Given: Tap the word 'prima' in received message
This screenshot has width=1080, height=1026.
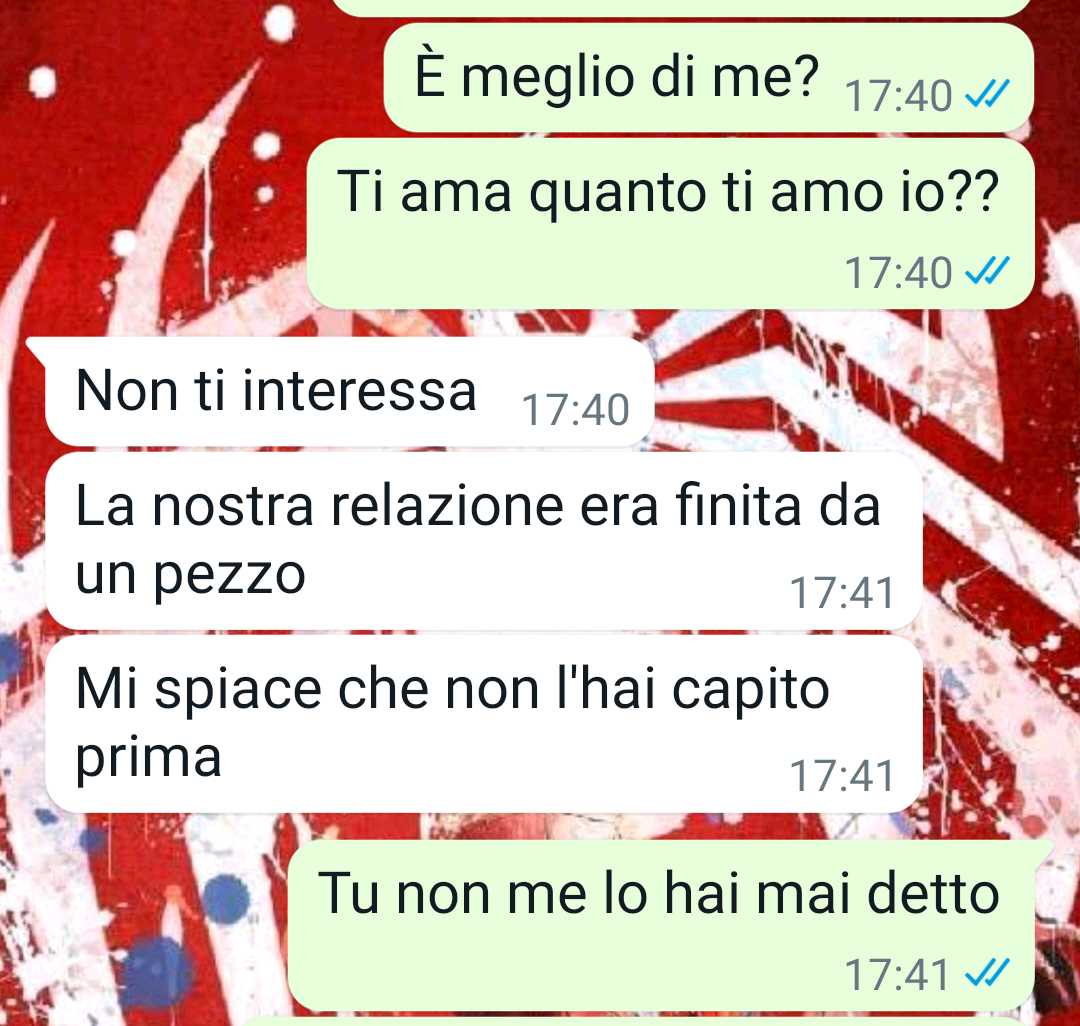Looking at the screenshot, I should click(148, 760).
